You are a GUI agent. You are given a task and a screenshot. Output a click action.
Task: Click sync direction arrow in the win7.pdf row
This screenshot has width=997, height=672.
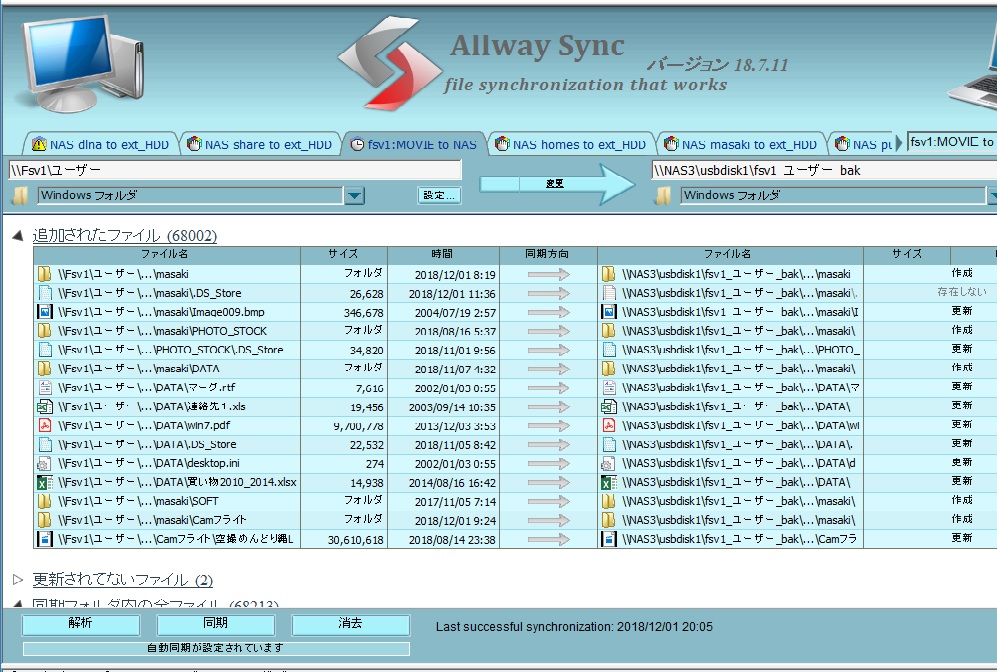point(548,426)
